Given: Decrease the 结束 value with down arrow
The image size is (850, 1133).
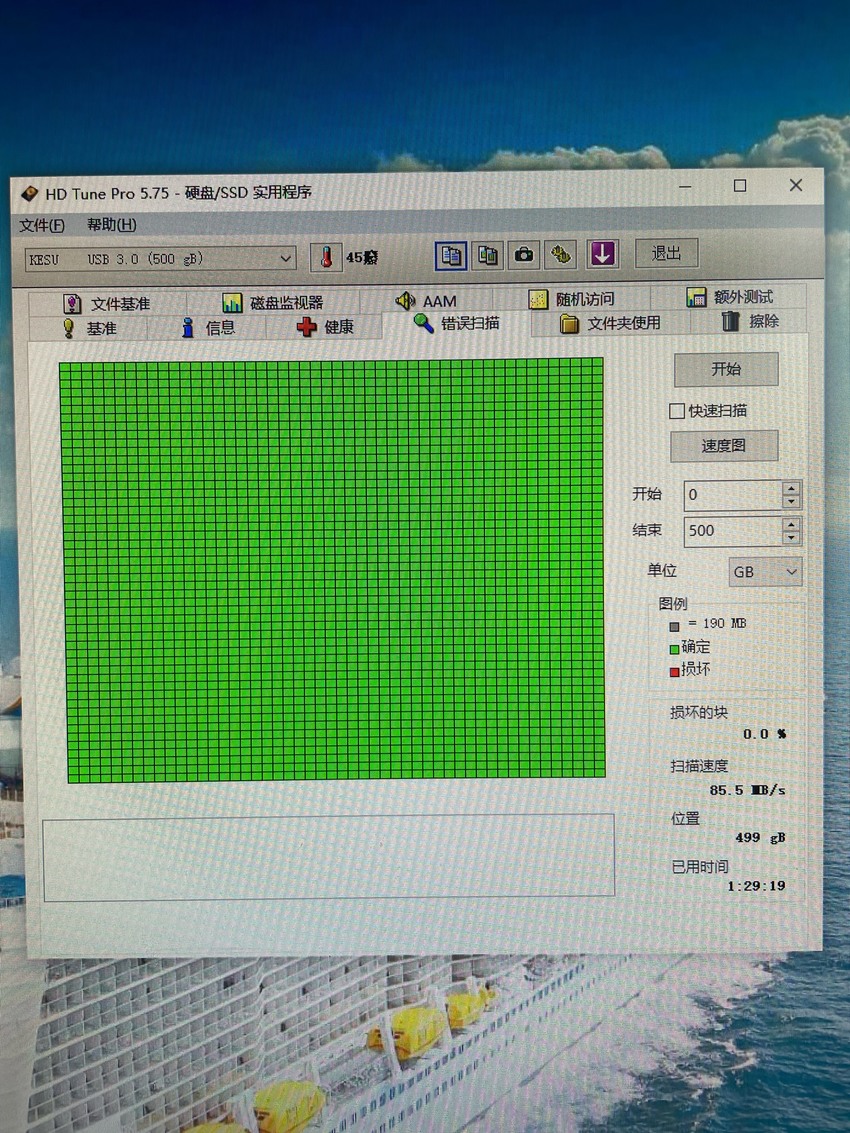Looking at the screenshot, I should coord(791,538).
